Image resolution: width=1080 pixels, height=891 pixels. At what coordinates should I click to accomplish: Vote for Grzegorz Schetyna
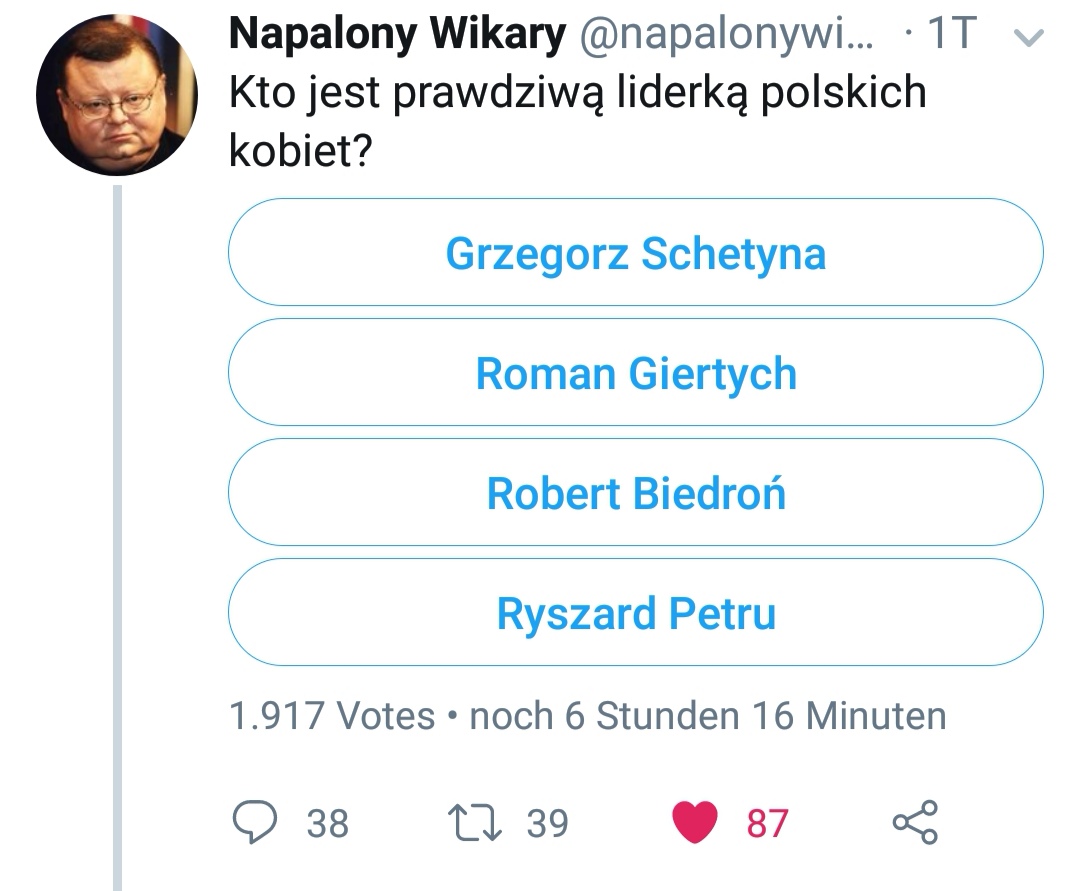pos(636,253)
